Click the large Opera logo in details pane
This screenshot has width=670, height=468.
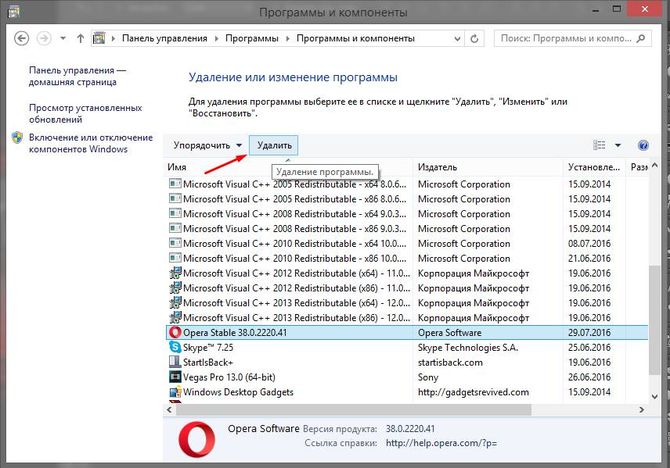pyautogui.click(x=197, y=439)
